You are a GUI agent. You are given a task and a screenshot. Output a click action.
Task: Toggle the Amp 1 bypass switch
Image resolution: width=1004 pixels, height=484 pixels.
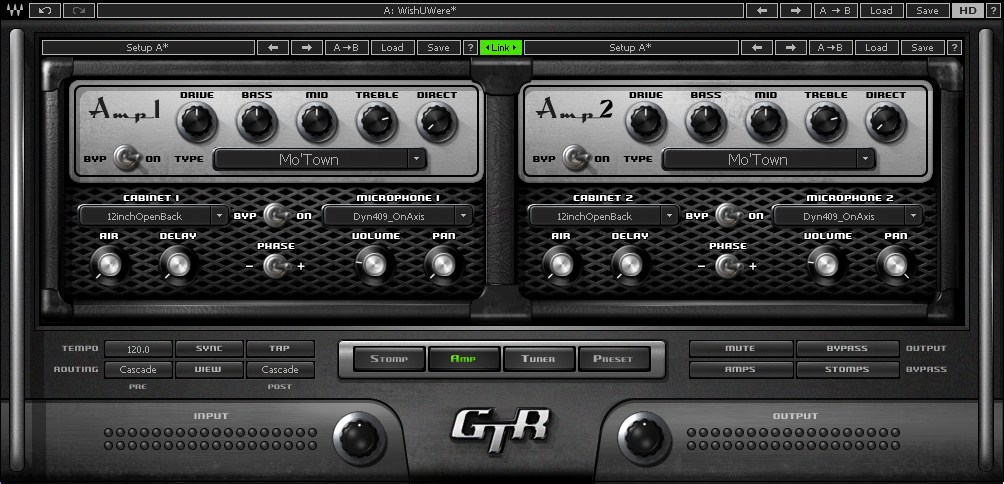tap(125, 158)
